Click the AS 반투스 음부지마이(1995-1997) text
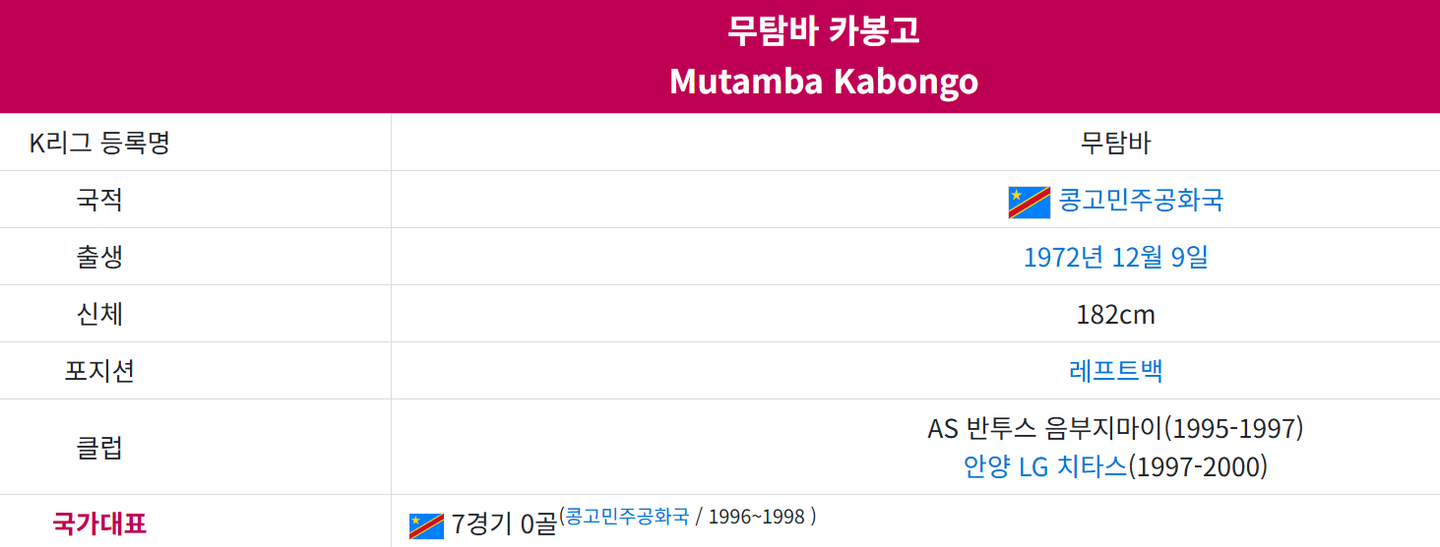The image size is (1440, 547). point(1116,429)
